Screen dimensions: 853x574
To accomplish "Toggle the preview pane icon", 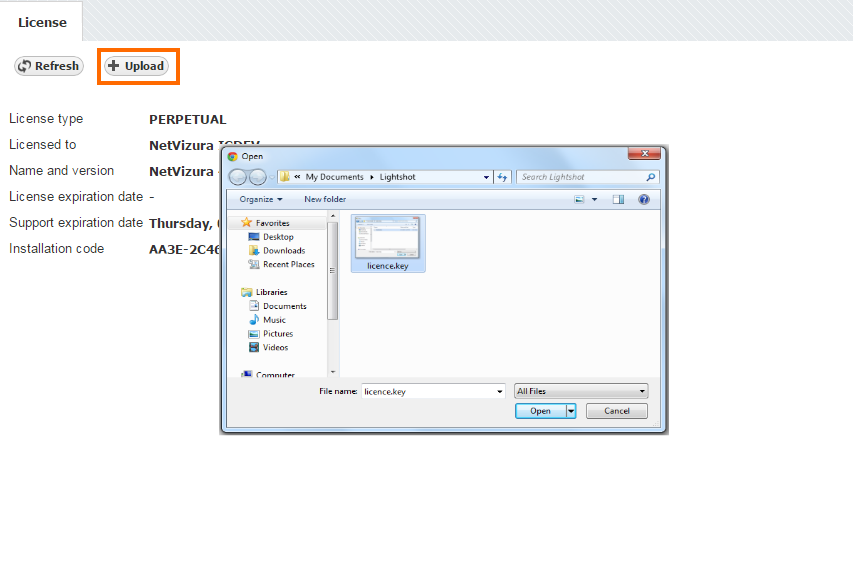I will [x=618, y=199].
